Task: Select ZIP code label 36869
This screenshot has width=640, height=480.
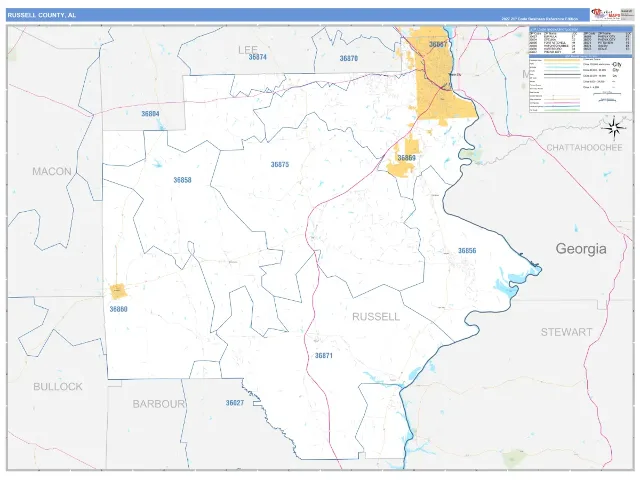Action: [407, 158]
